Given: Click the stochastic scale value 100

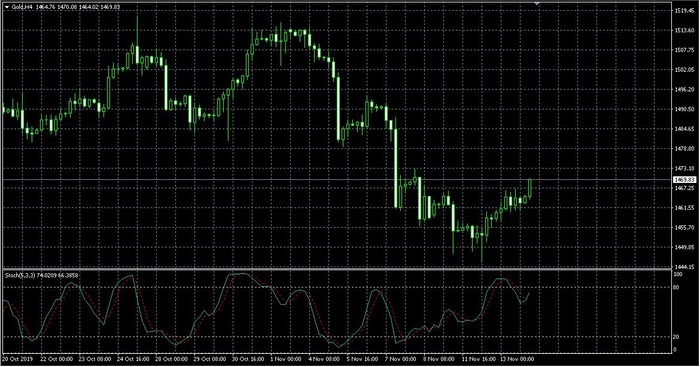Looking at the screenshot, I should 678,274.
